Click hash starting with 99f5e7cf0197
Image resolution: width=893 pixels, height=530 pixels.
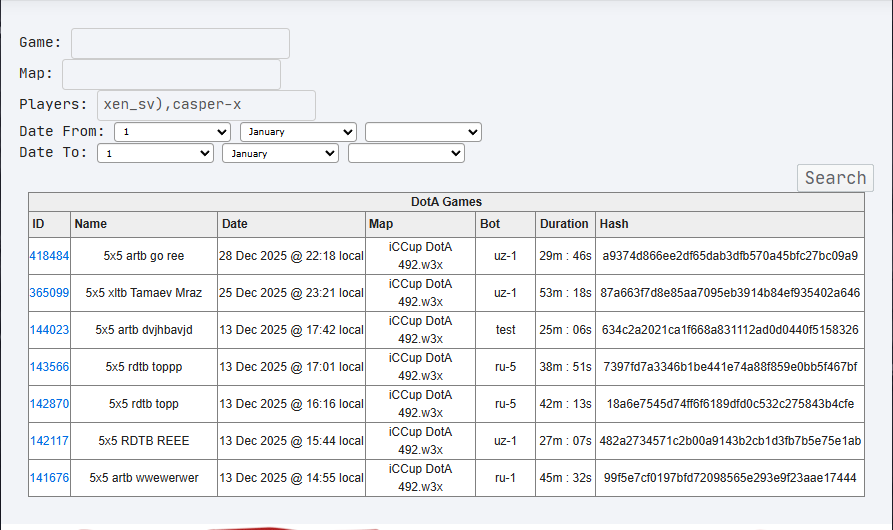point(730,478)
